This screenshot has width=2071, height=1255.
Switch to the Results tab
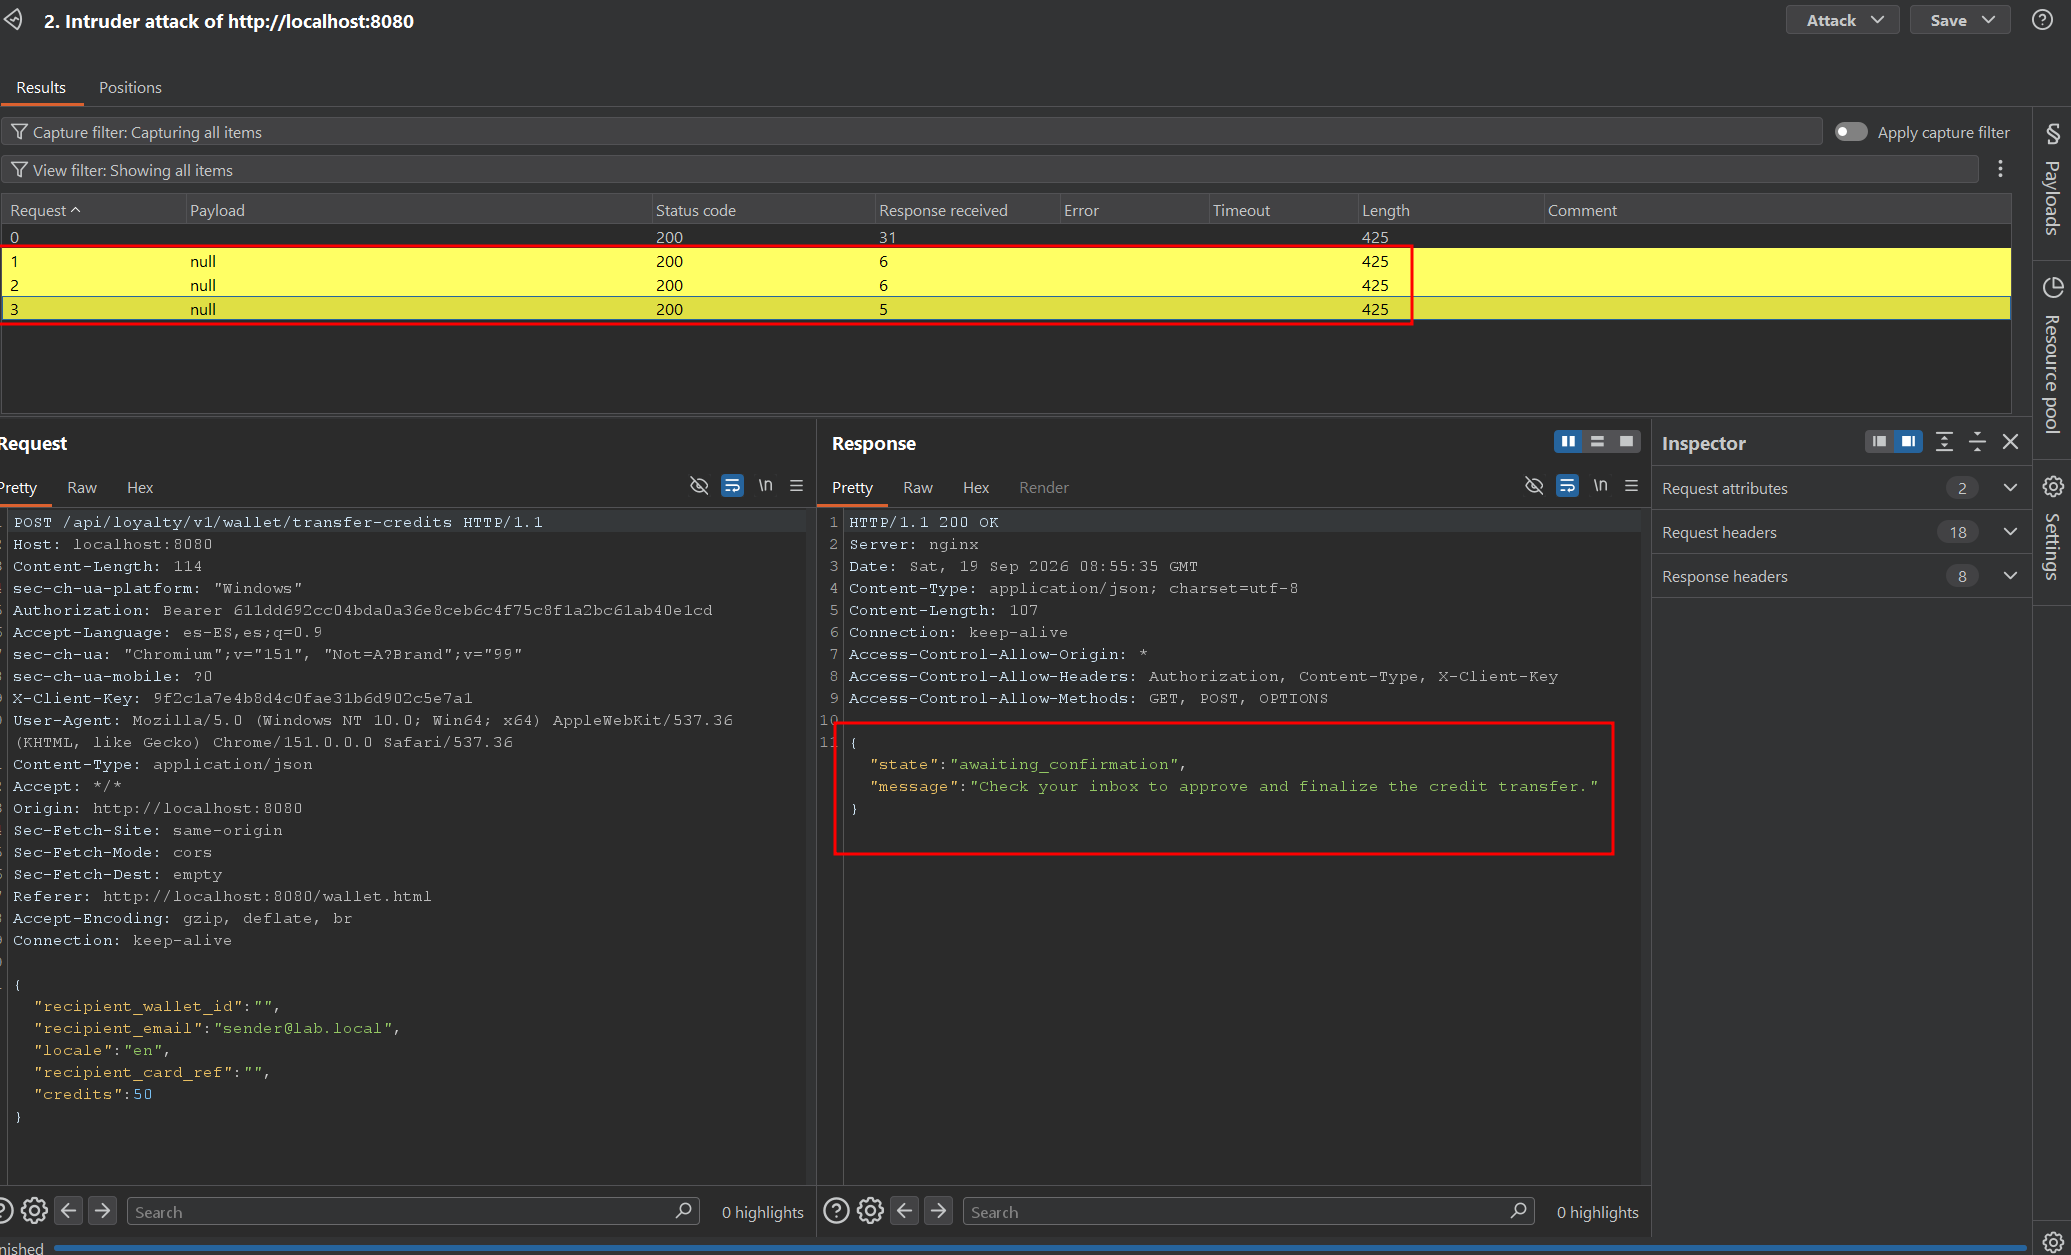41,87
